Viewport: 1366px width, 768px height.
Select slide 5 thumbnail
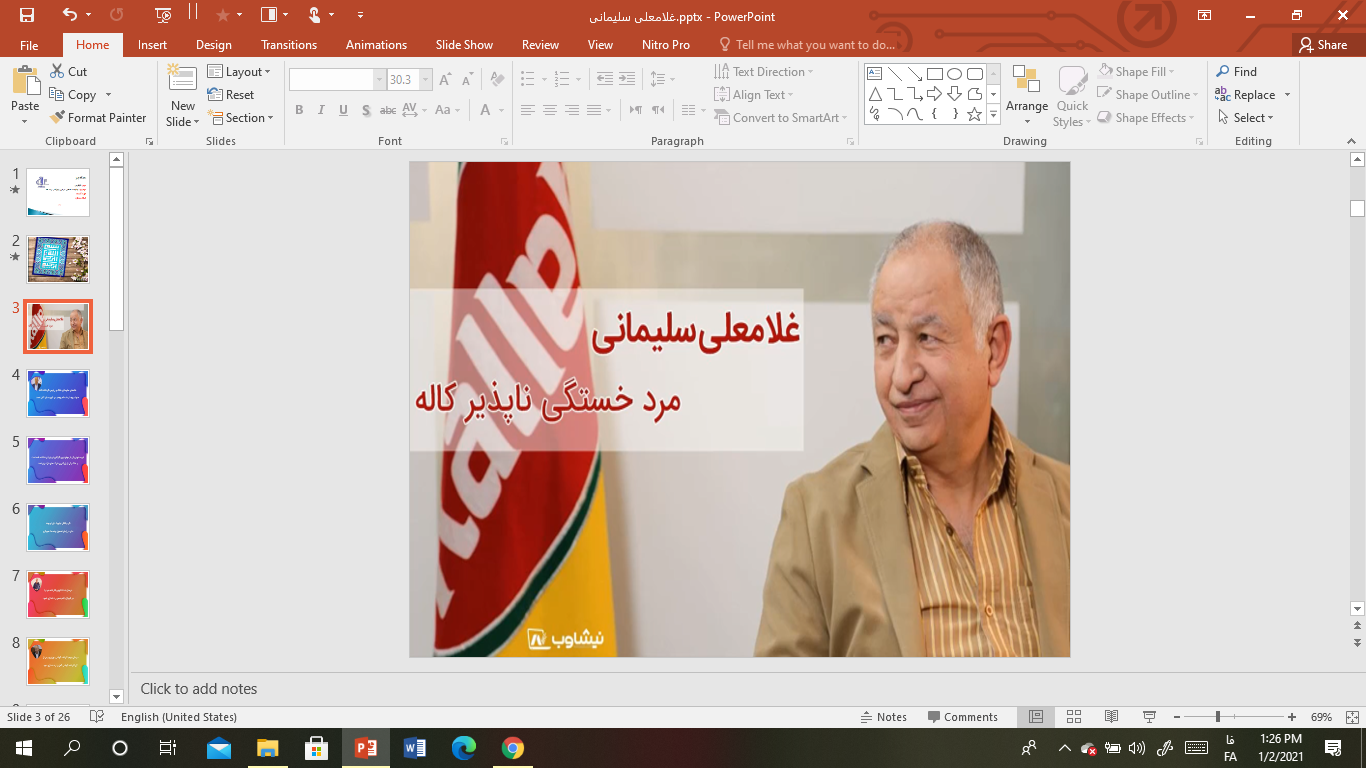pyautogui.click(x=58, y=460)
